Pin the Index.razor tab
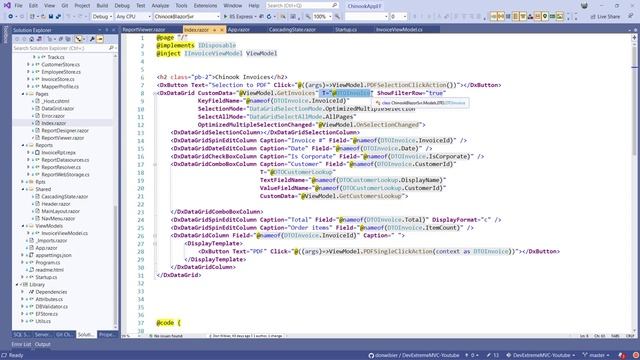640x360 pixels. click(214, 30)
